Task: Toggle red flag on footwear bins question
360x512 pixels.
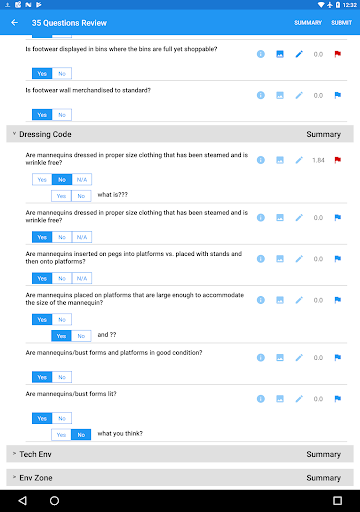Action: pyautogui.click(x=338, y=54)
